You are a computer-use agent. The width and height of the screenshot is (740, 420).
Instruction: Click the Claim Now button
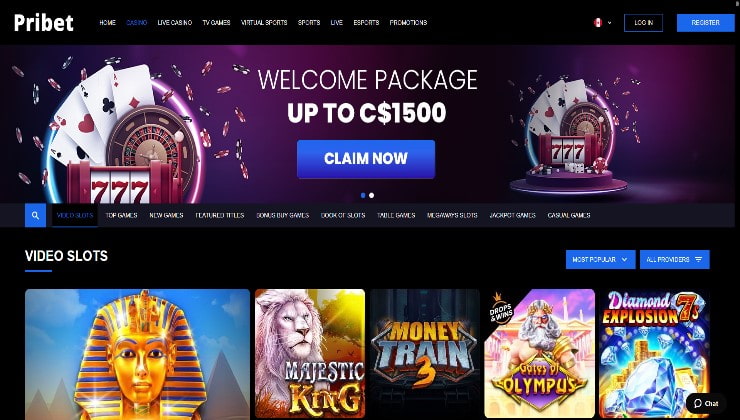[x=366, y=159]
